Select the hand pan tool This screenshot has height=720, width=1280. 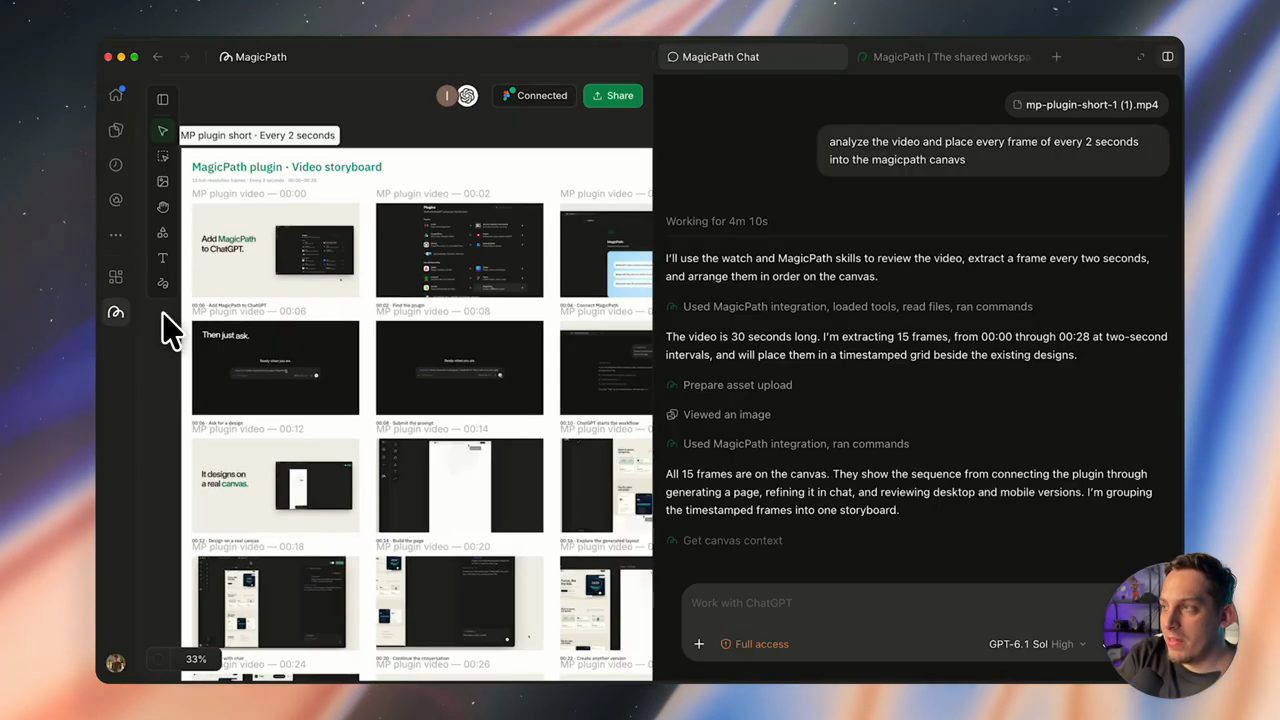coord(163,207)
